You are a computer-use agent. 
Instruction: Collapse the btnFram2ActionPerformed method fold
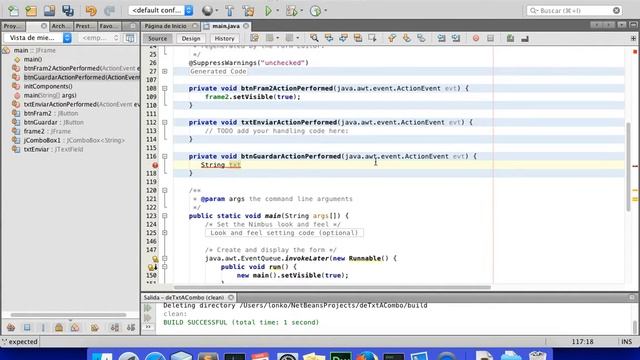pyautogui.click(x=164, y=88)
